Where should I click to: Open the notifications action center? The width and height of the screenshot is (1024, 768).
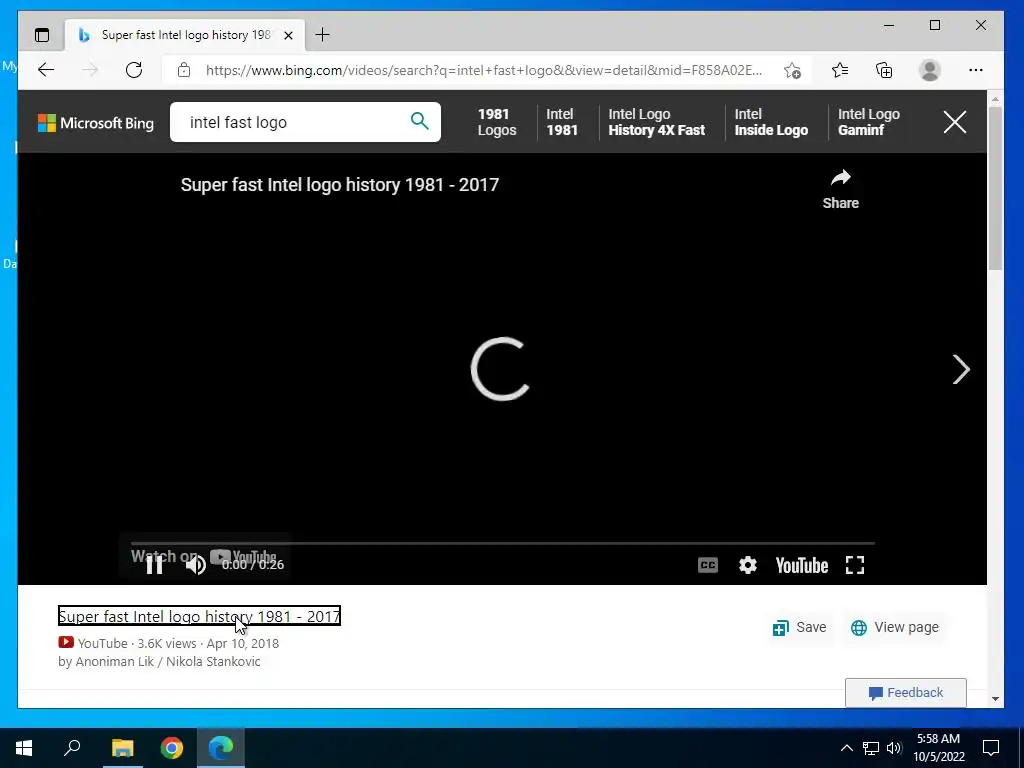coord(991,748)
